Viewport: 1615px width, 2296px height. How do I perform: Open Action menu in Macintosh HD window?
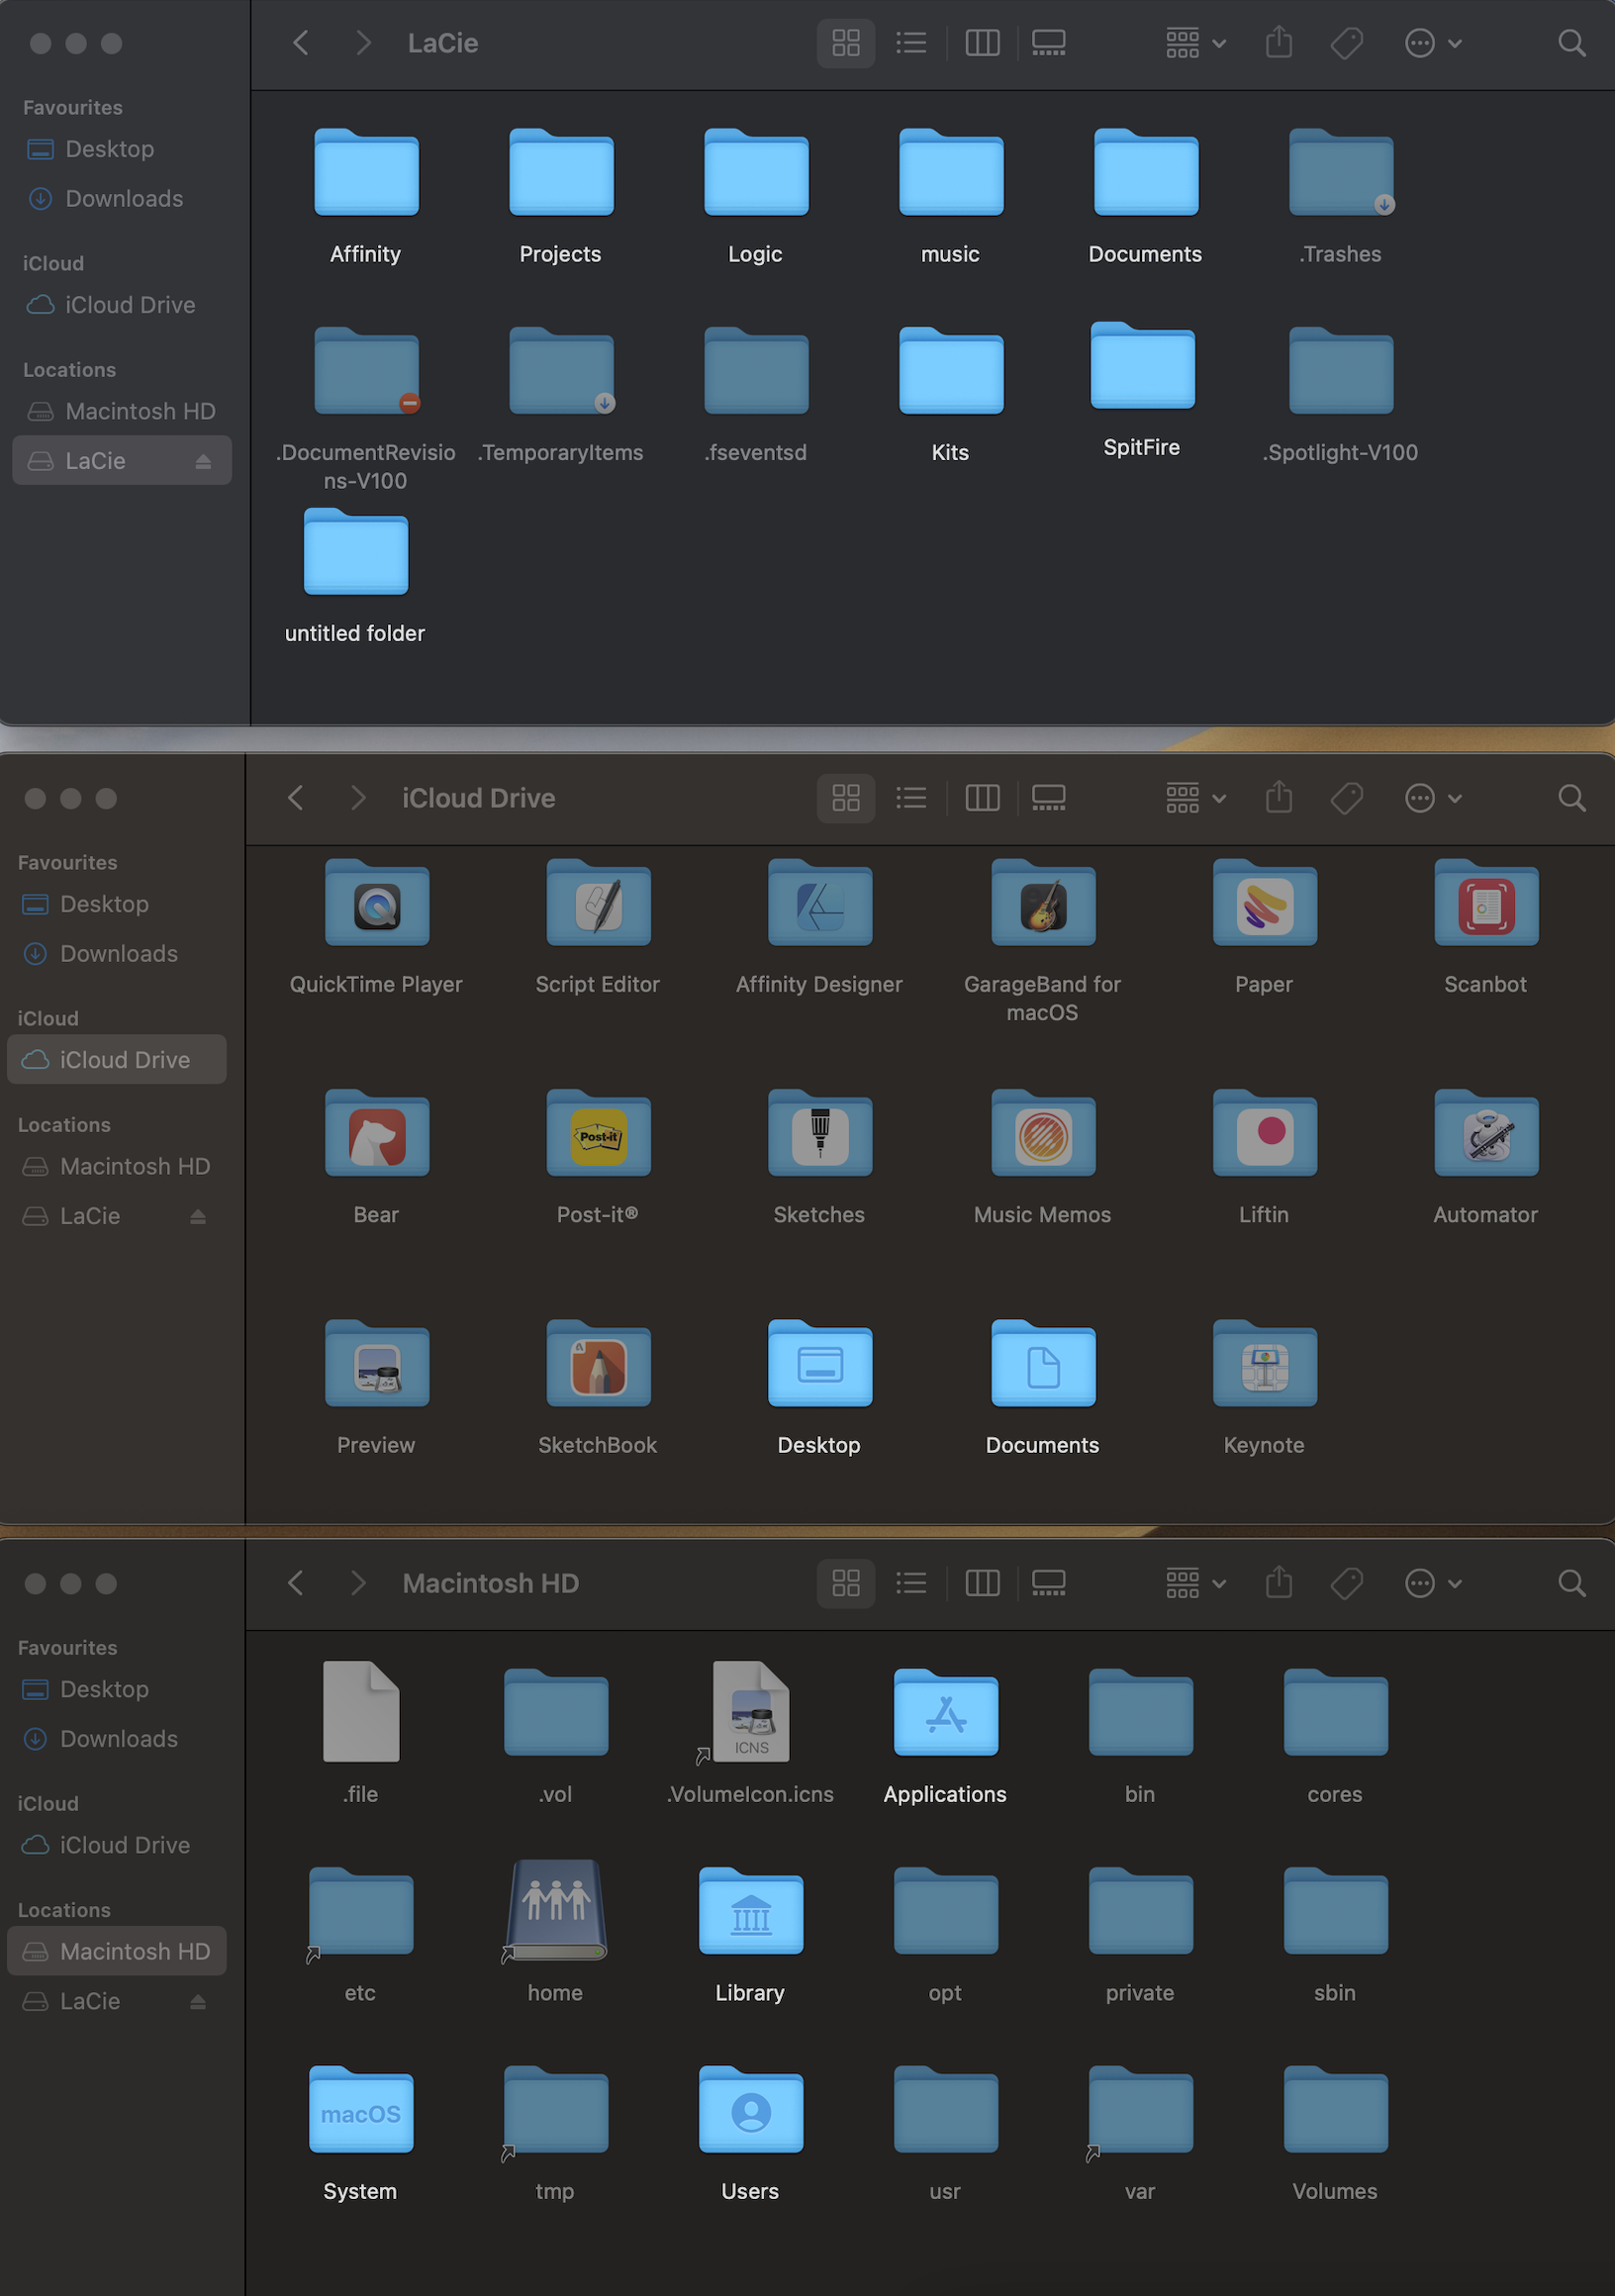click(1433, 1583)
